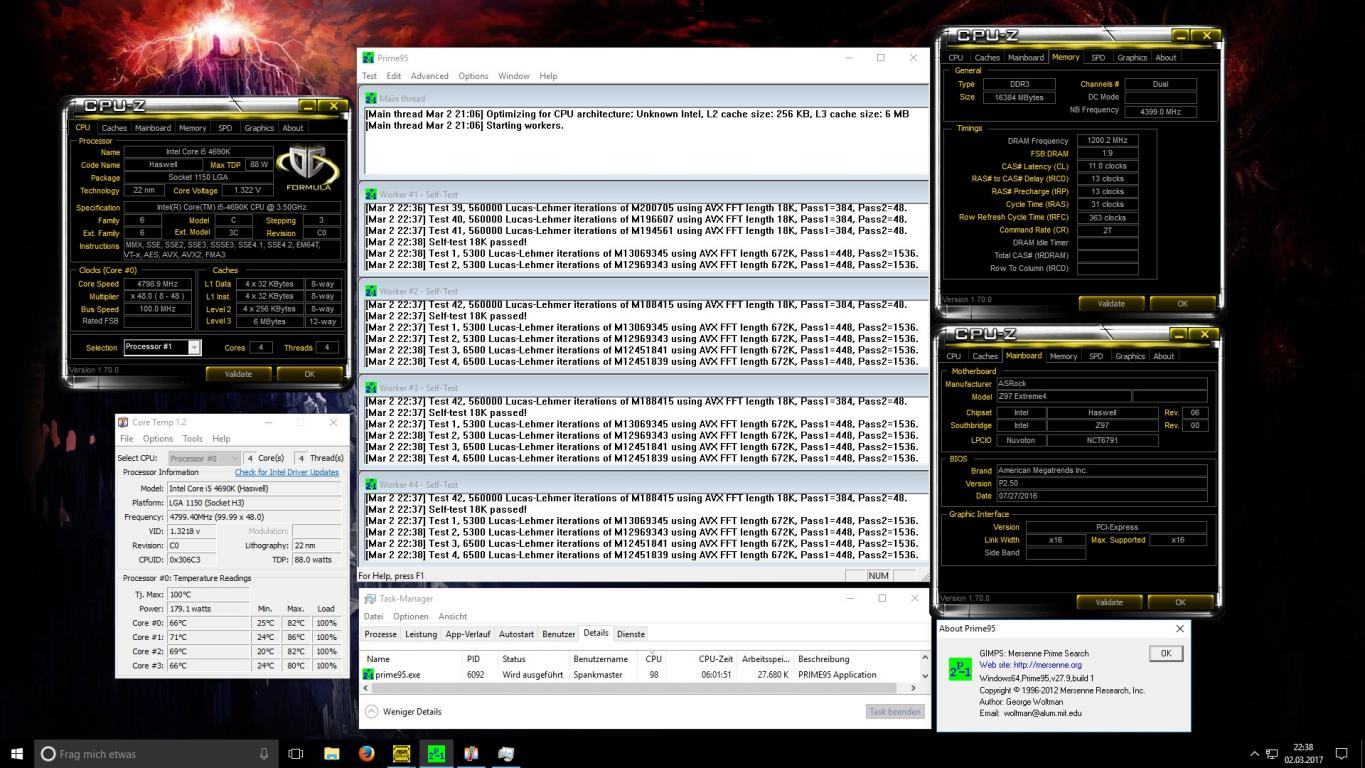Switch to the Autostart tab in Task-Manager
Screen dimensions: 1365x768
(x=516, y=634)
